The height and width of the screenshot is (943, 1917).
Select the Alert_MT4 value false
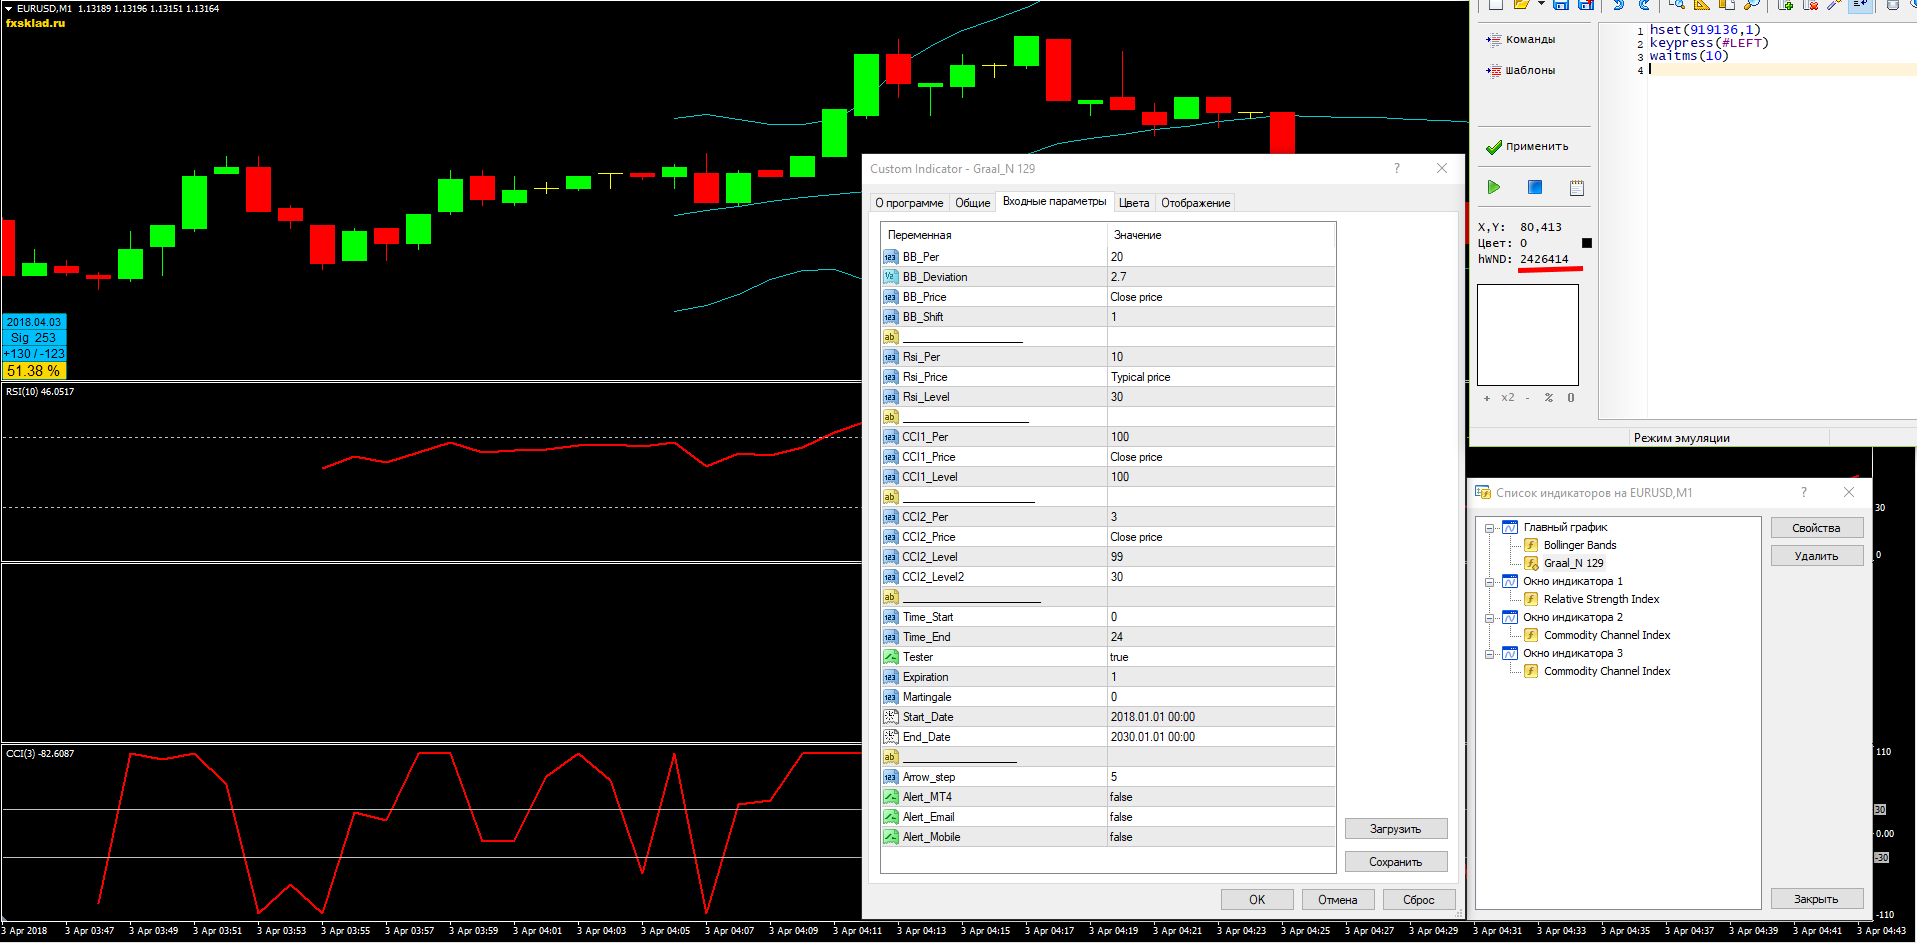(1220, 797)
